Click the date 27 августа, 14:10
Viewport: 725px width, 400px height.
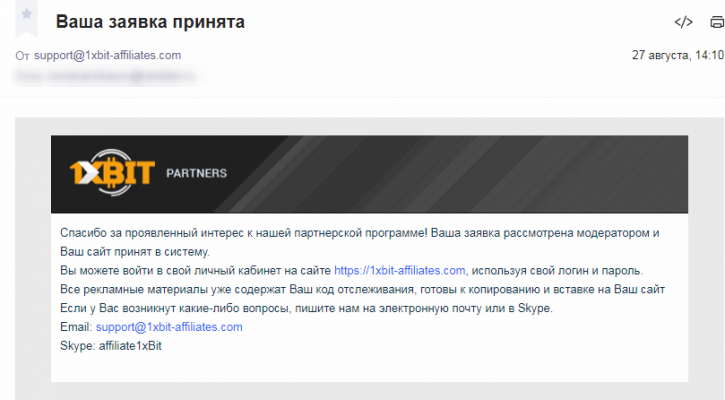(x=678, y=55)
